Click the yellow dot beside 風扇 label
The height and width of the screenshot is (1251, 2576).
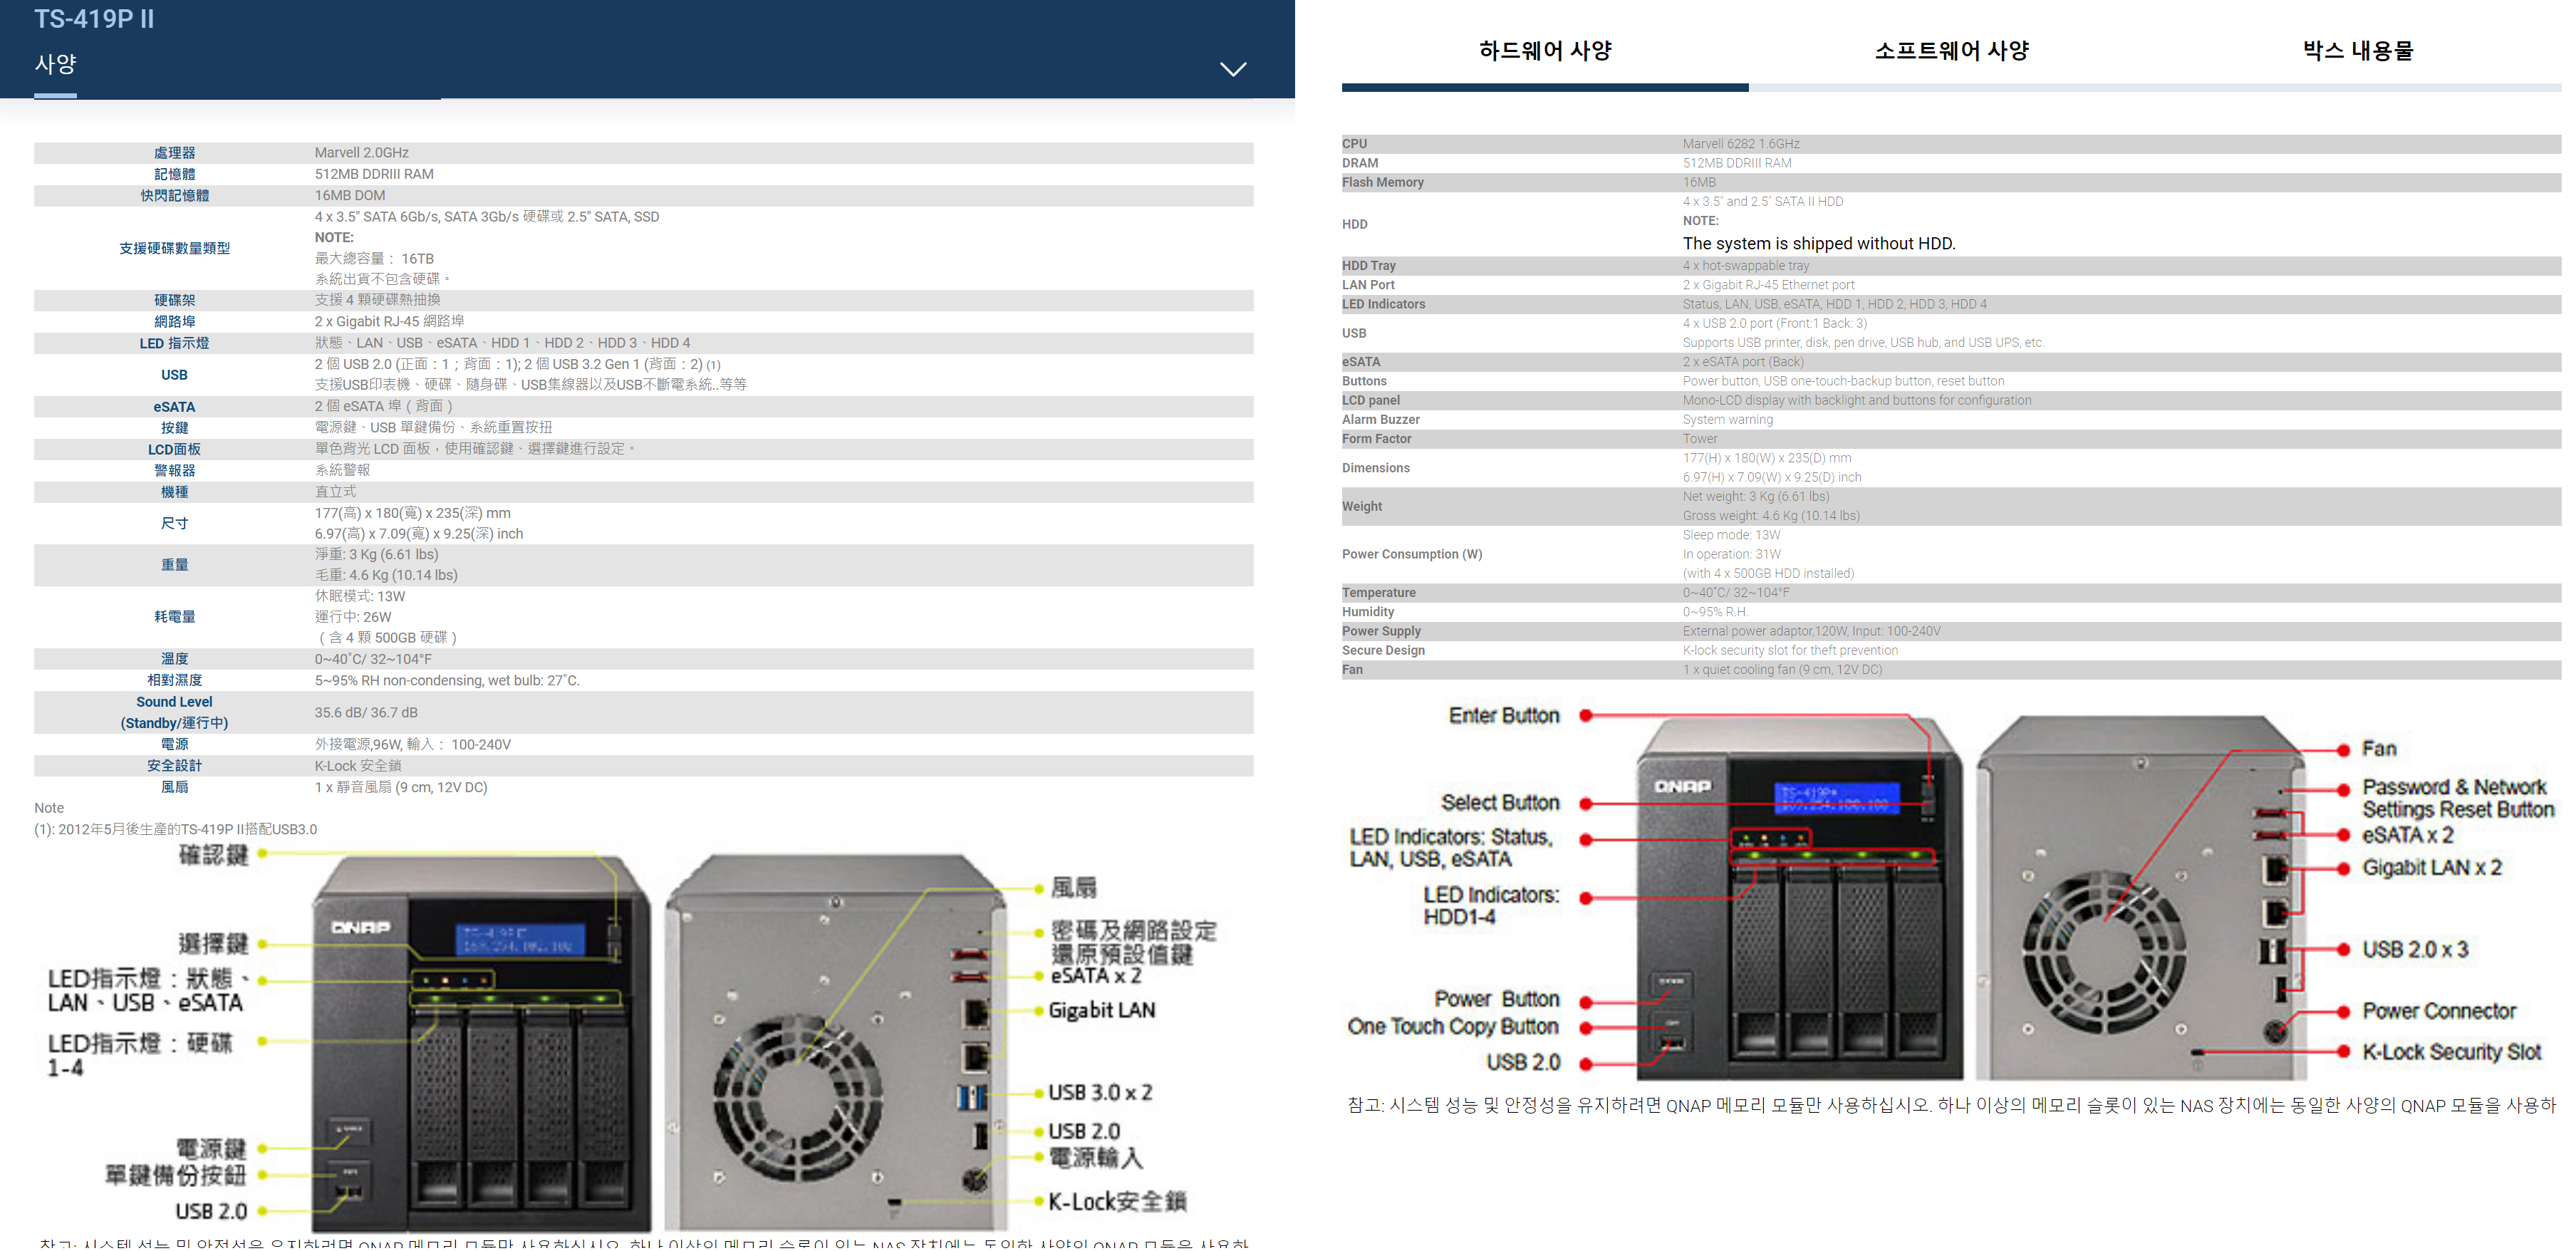point(1039,888)
